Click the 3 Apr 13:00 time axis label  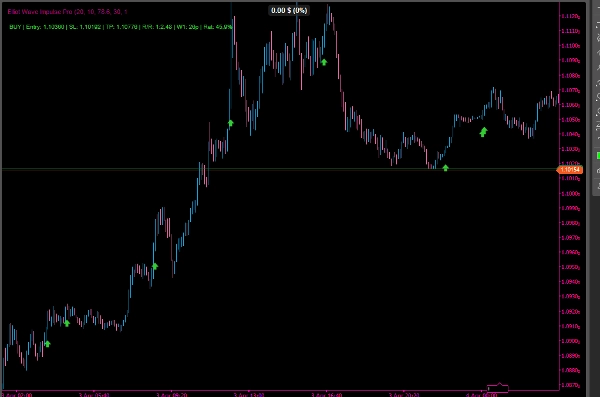pos(249,395)
